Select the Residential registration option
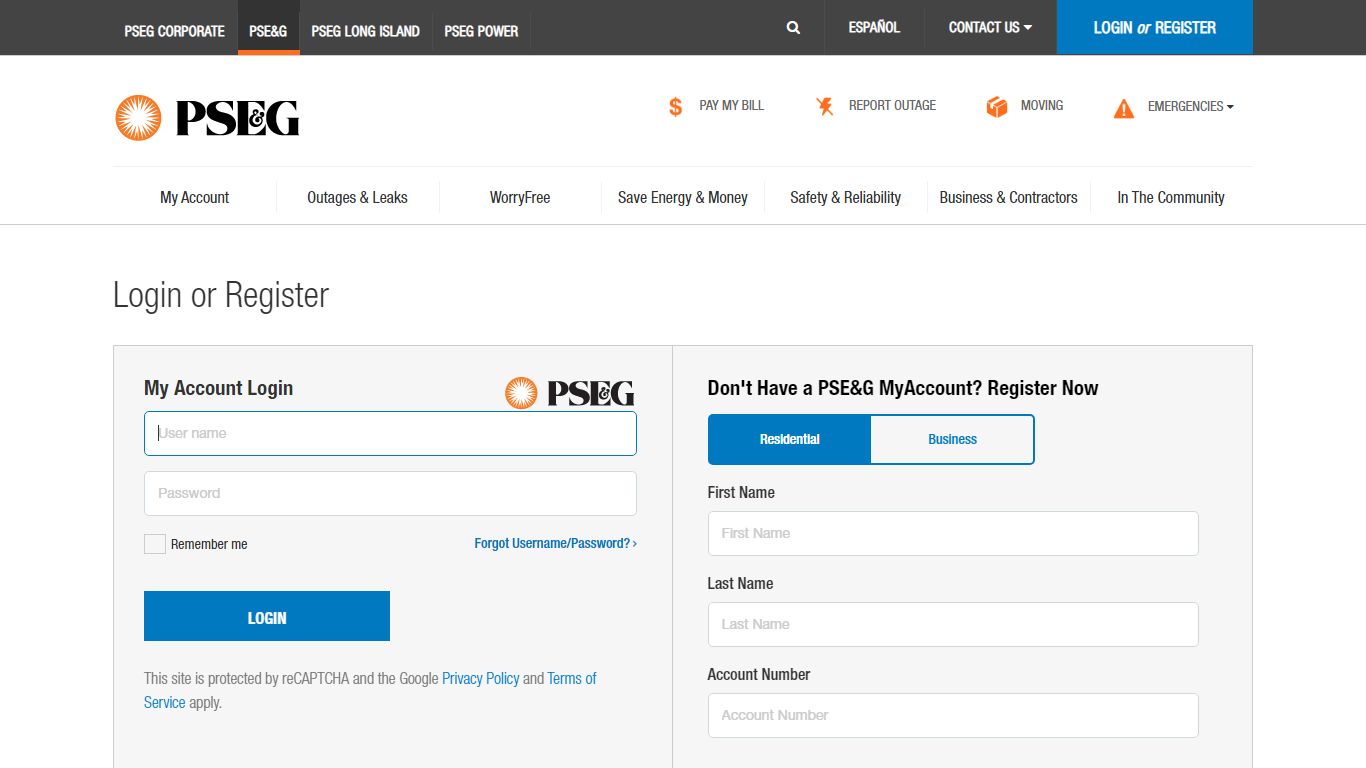Image resolution: width=1366 pixels, height=768 pixels. 789,439
